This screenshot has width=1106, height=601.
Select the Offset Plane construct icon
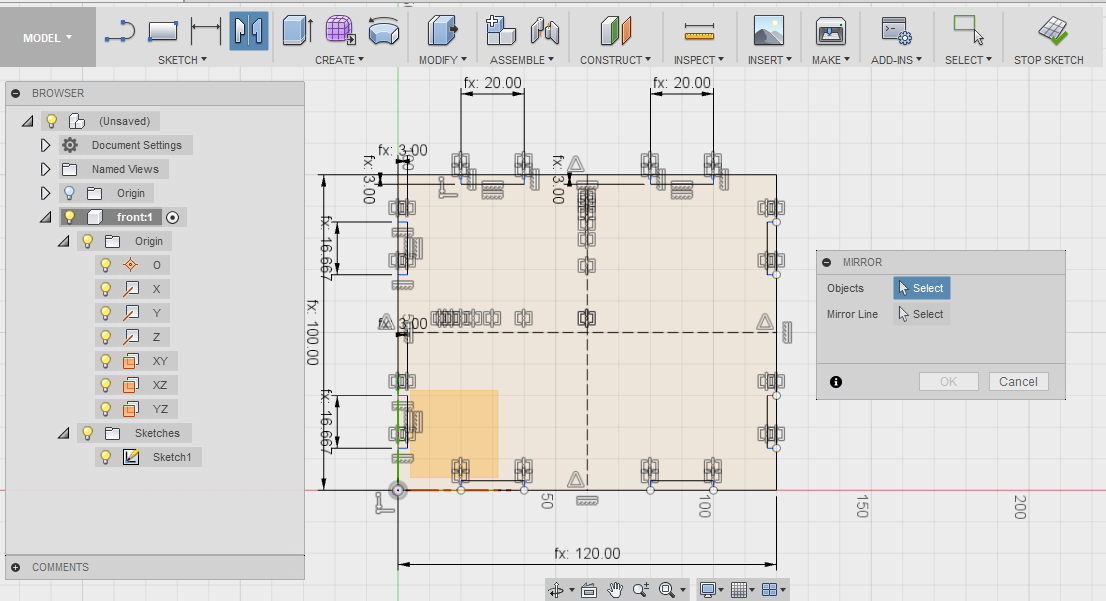click(x=616, y=32)
